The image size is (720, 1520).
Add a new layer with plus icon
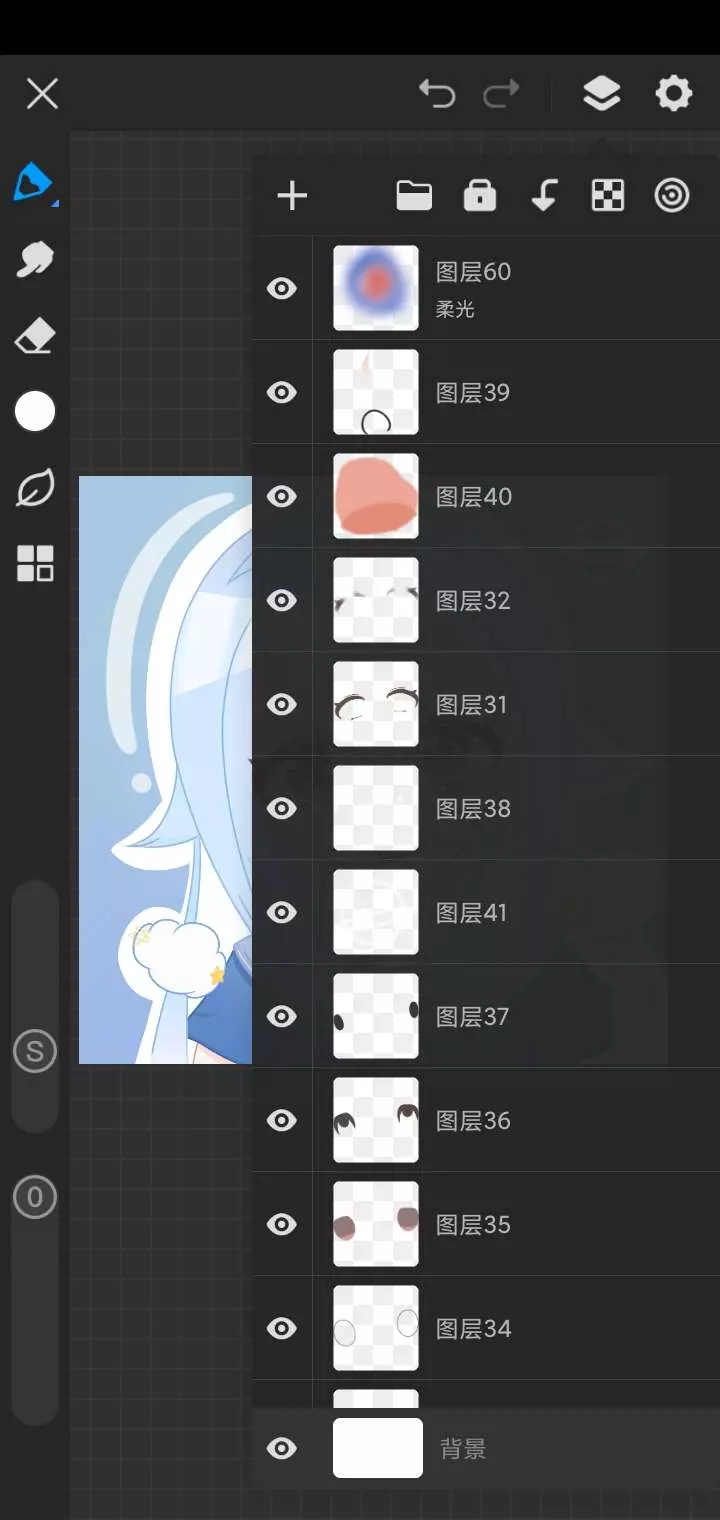click(292, 196)
